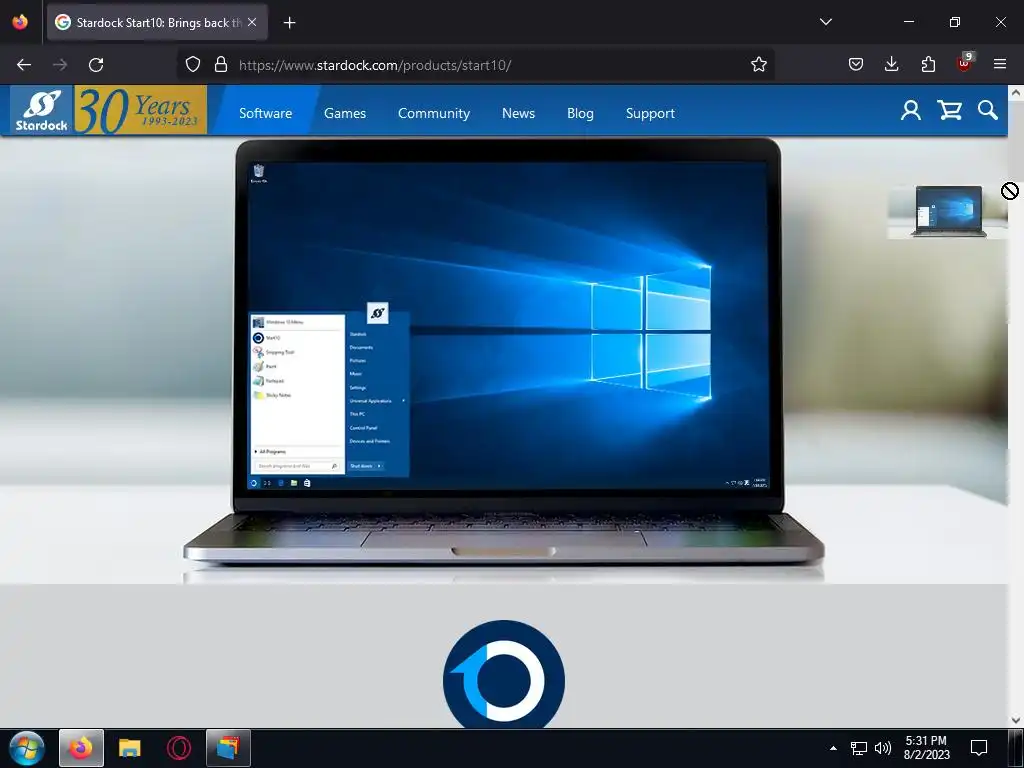This screenshot has width=1024, height=768.
Task: Save page to Pocket
Action: tap(856, 64)
